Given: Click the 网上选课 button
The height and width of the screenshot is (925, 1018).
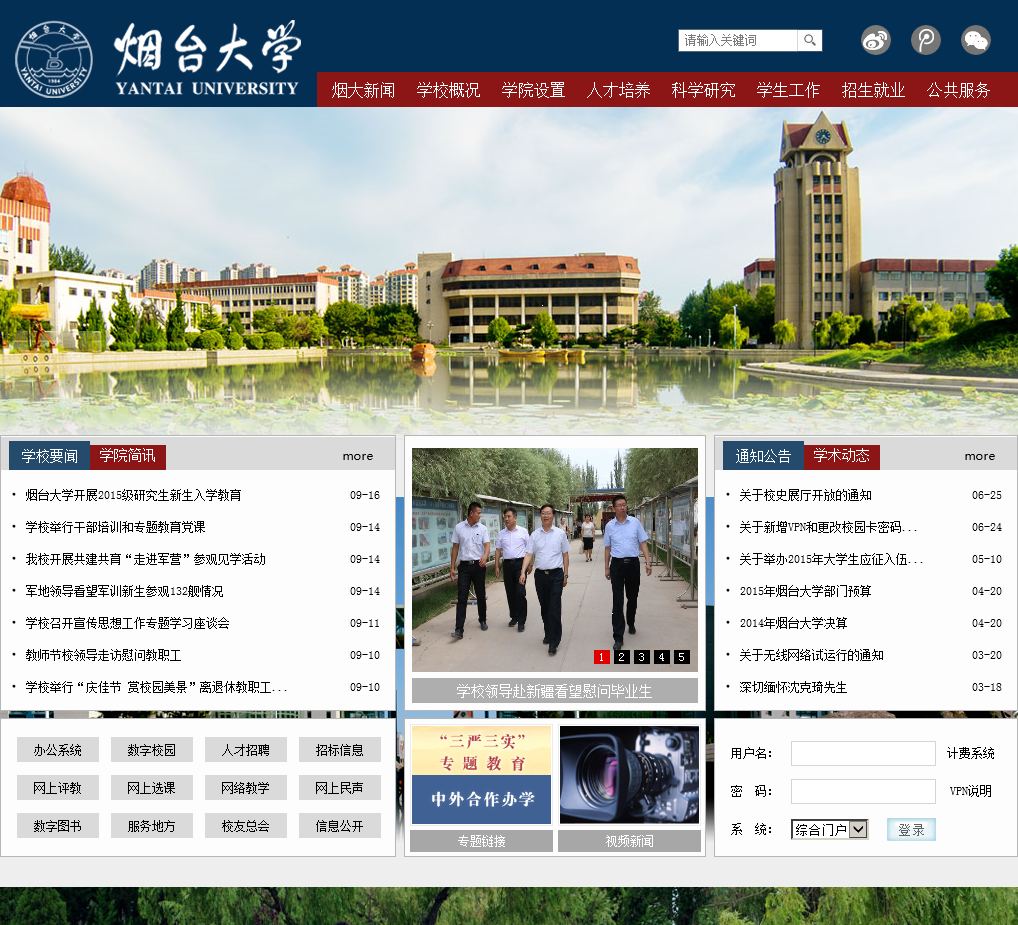Looking at the screenshot, I should [x=151, y=787].
